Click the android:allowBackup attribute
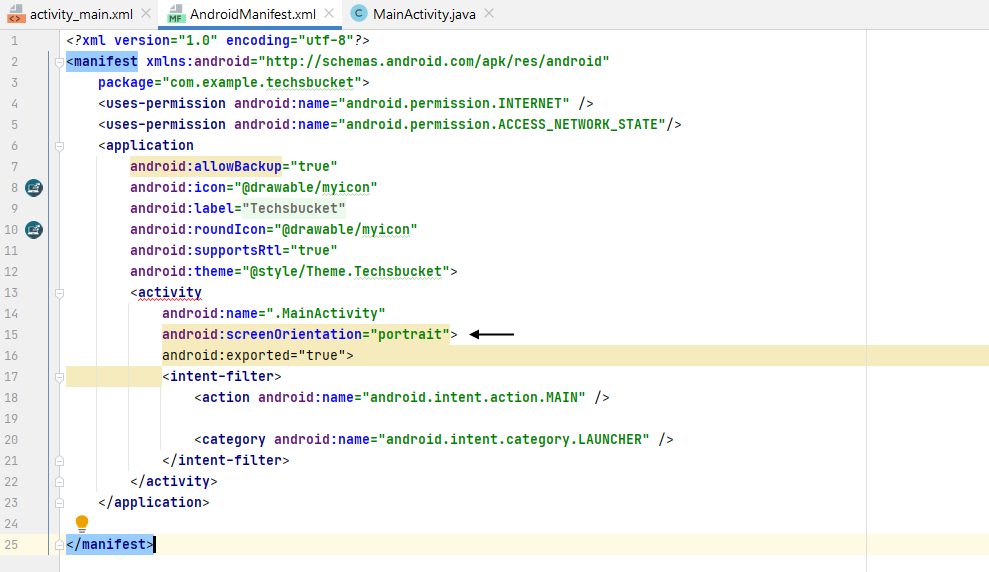This screenshot has width=989, height=572. click(x=206, y=166)
